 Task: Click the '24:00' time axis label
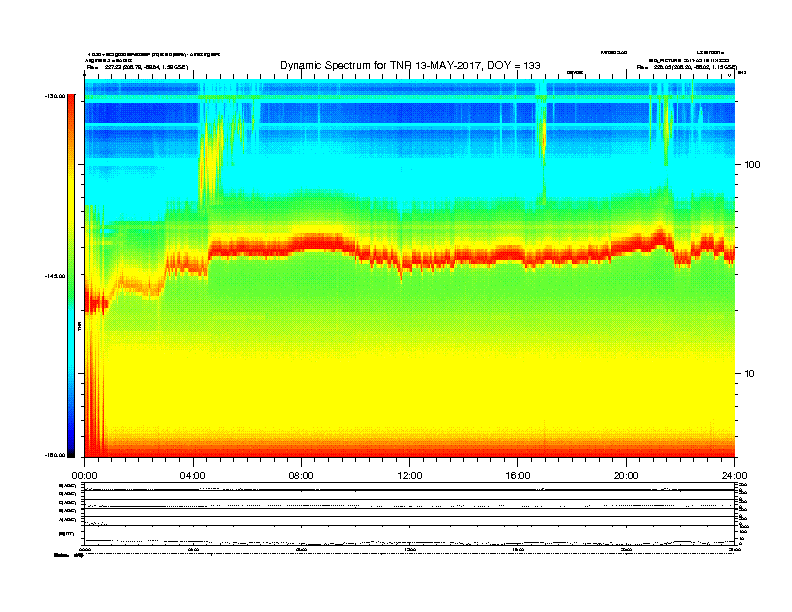734,475
